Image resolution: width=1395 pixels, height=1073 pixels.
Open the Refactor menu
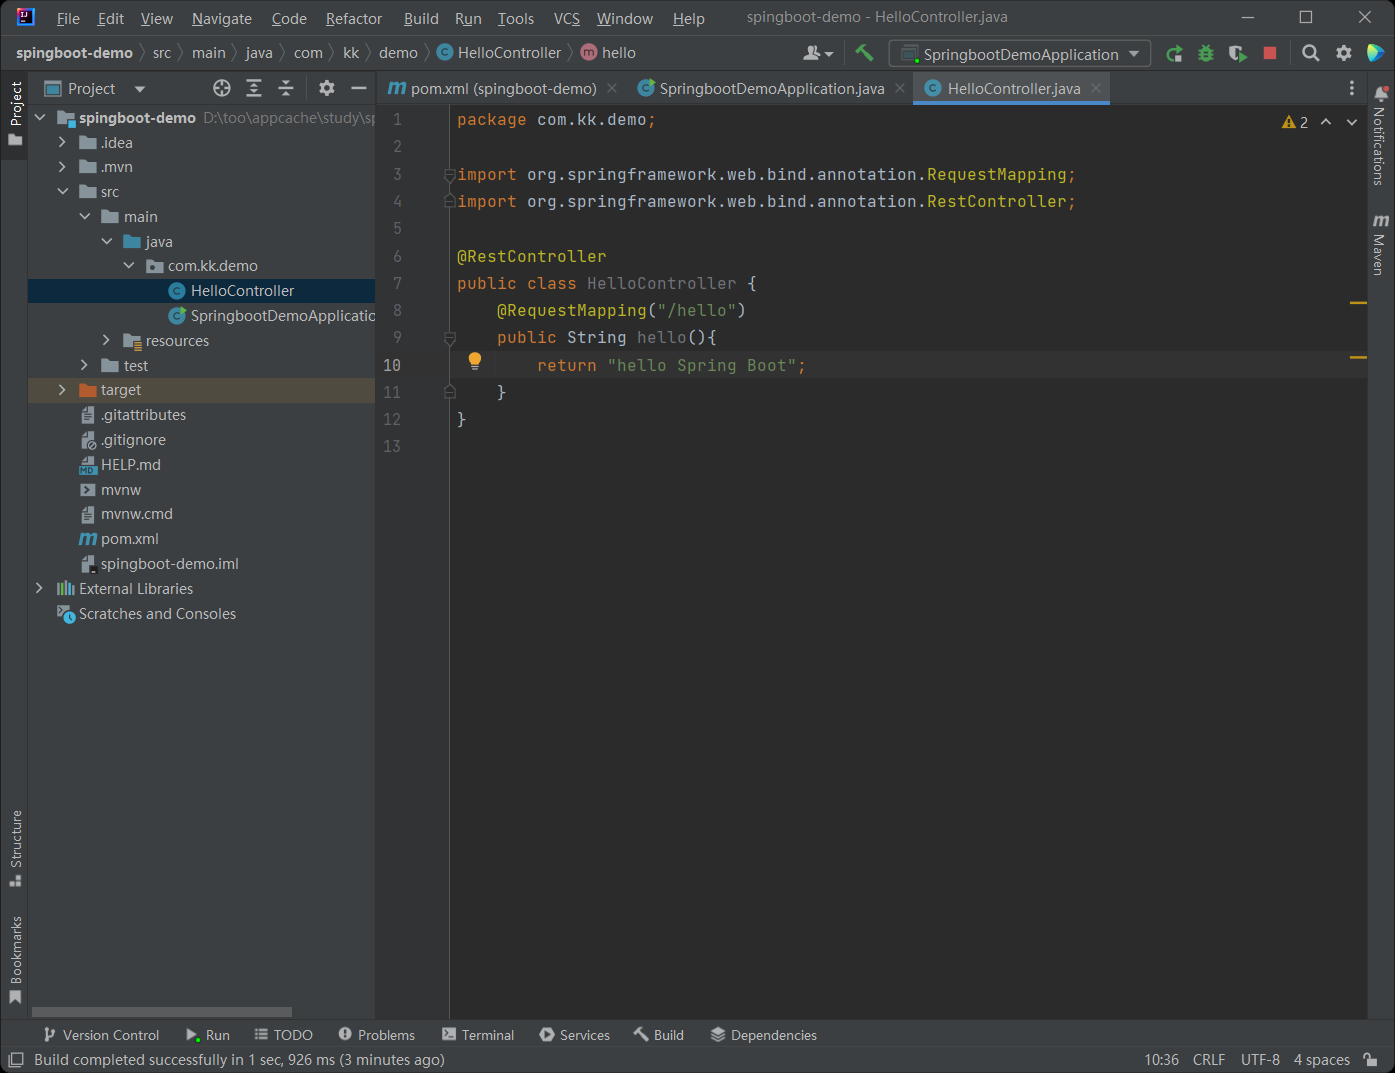[354, 19]
